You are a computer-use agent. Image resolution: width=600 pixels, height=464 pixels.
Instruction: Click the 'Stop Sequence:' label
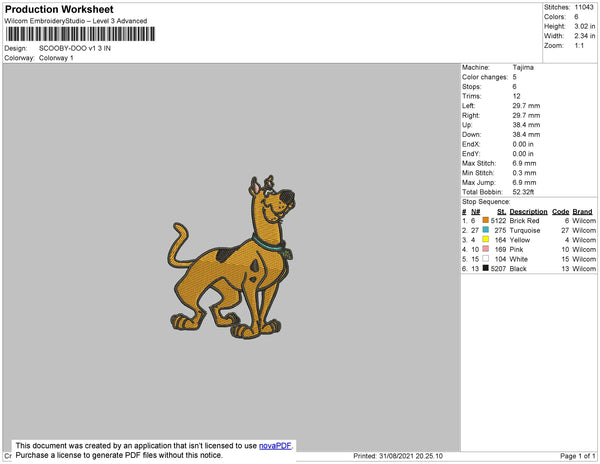point(486,202)
